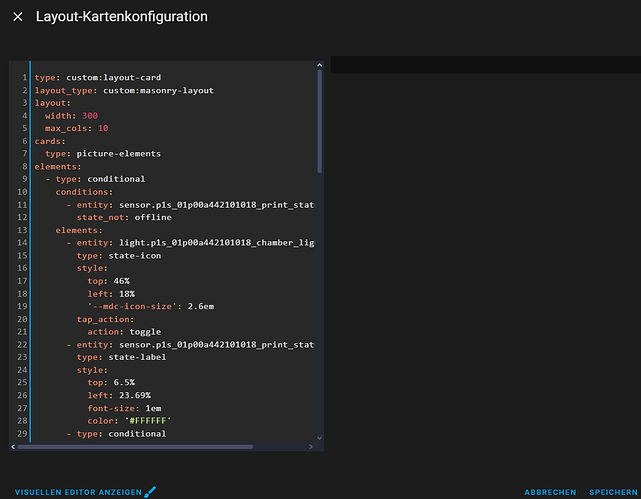Close the Layout-Kartenkonfiguration dialog
Screen dimensions: 641x499
pyautogui.click(x=18, y=17)
